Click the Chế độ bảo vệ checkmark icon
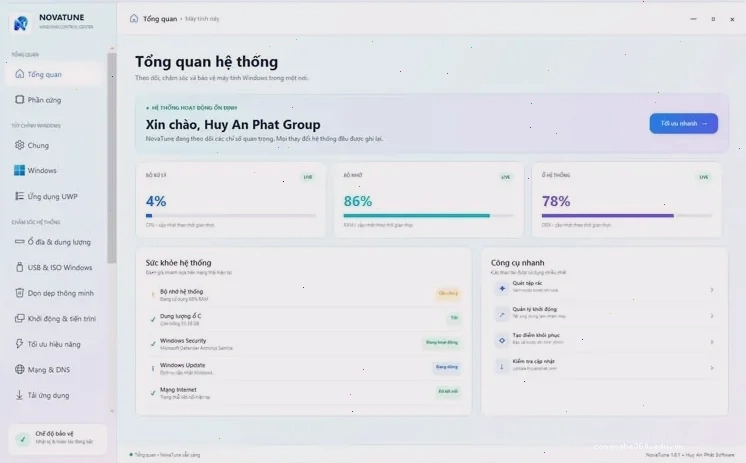 pos(22,439)
